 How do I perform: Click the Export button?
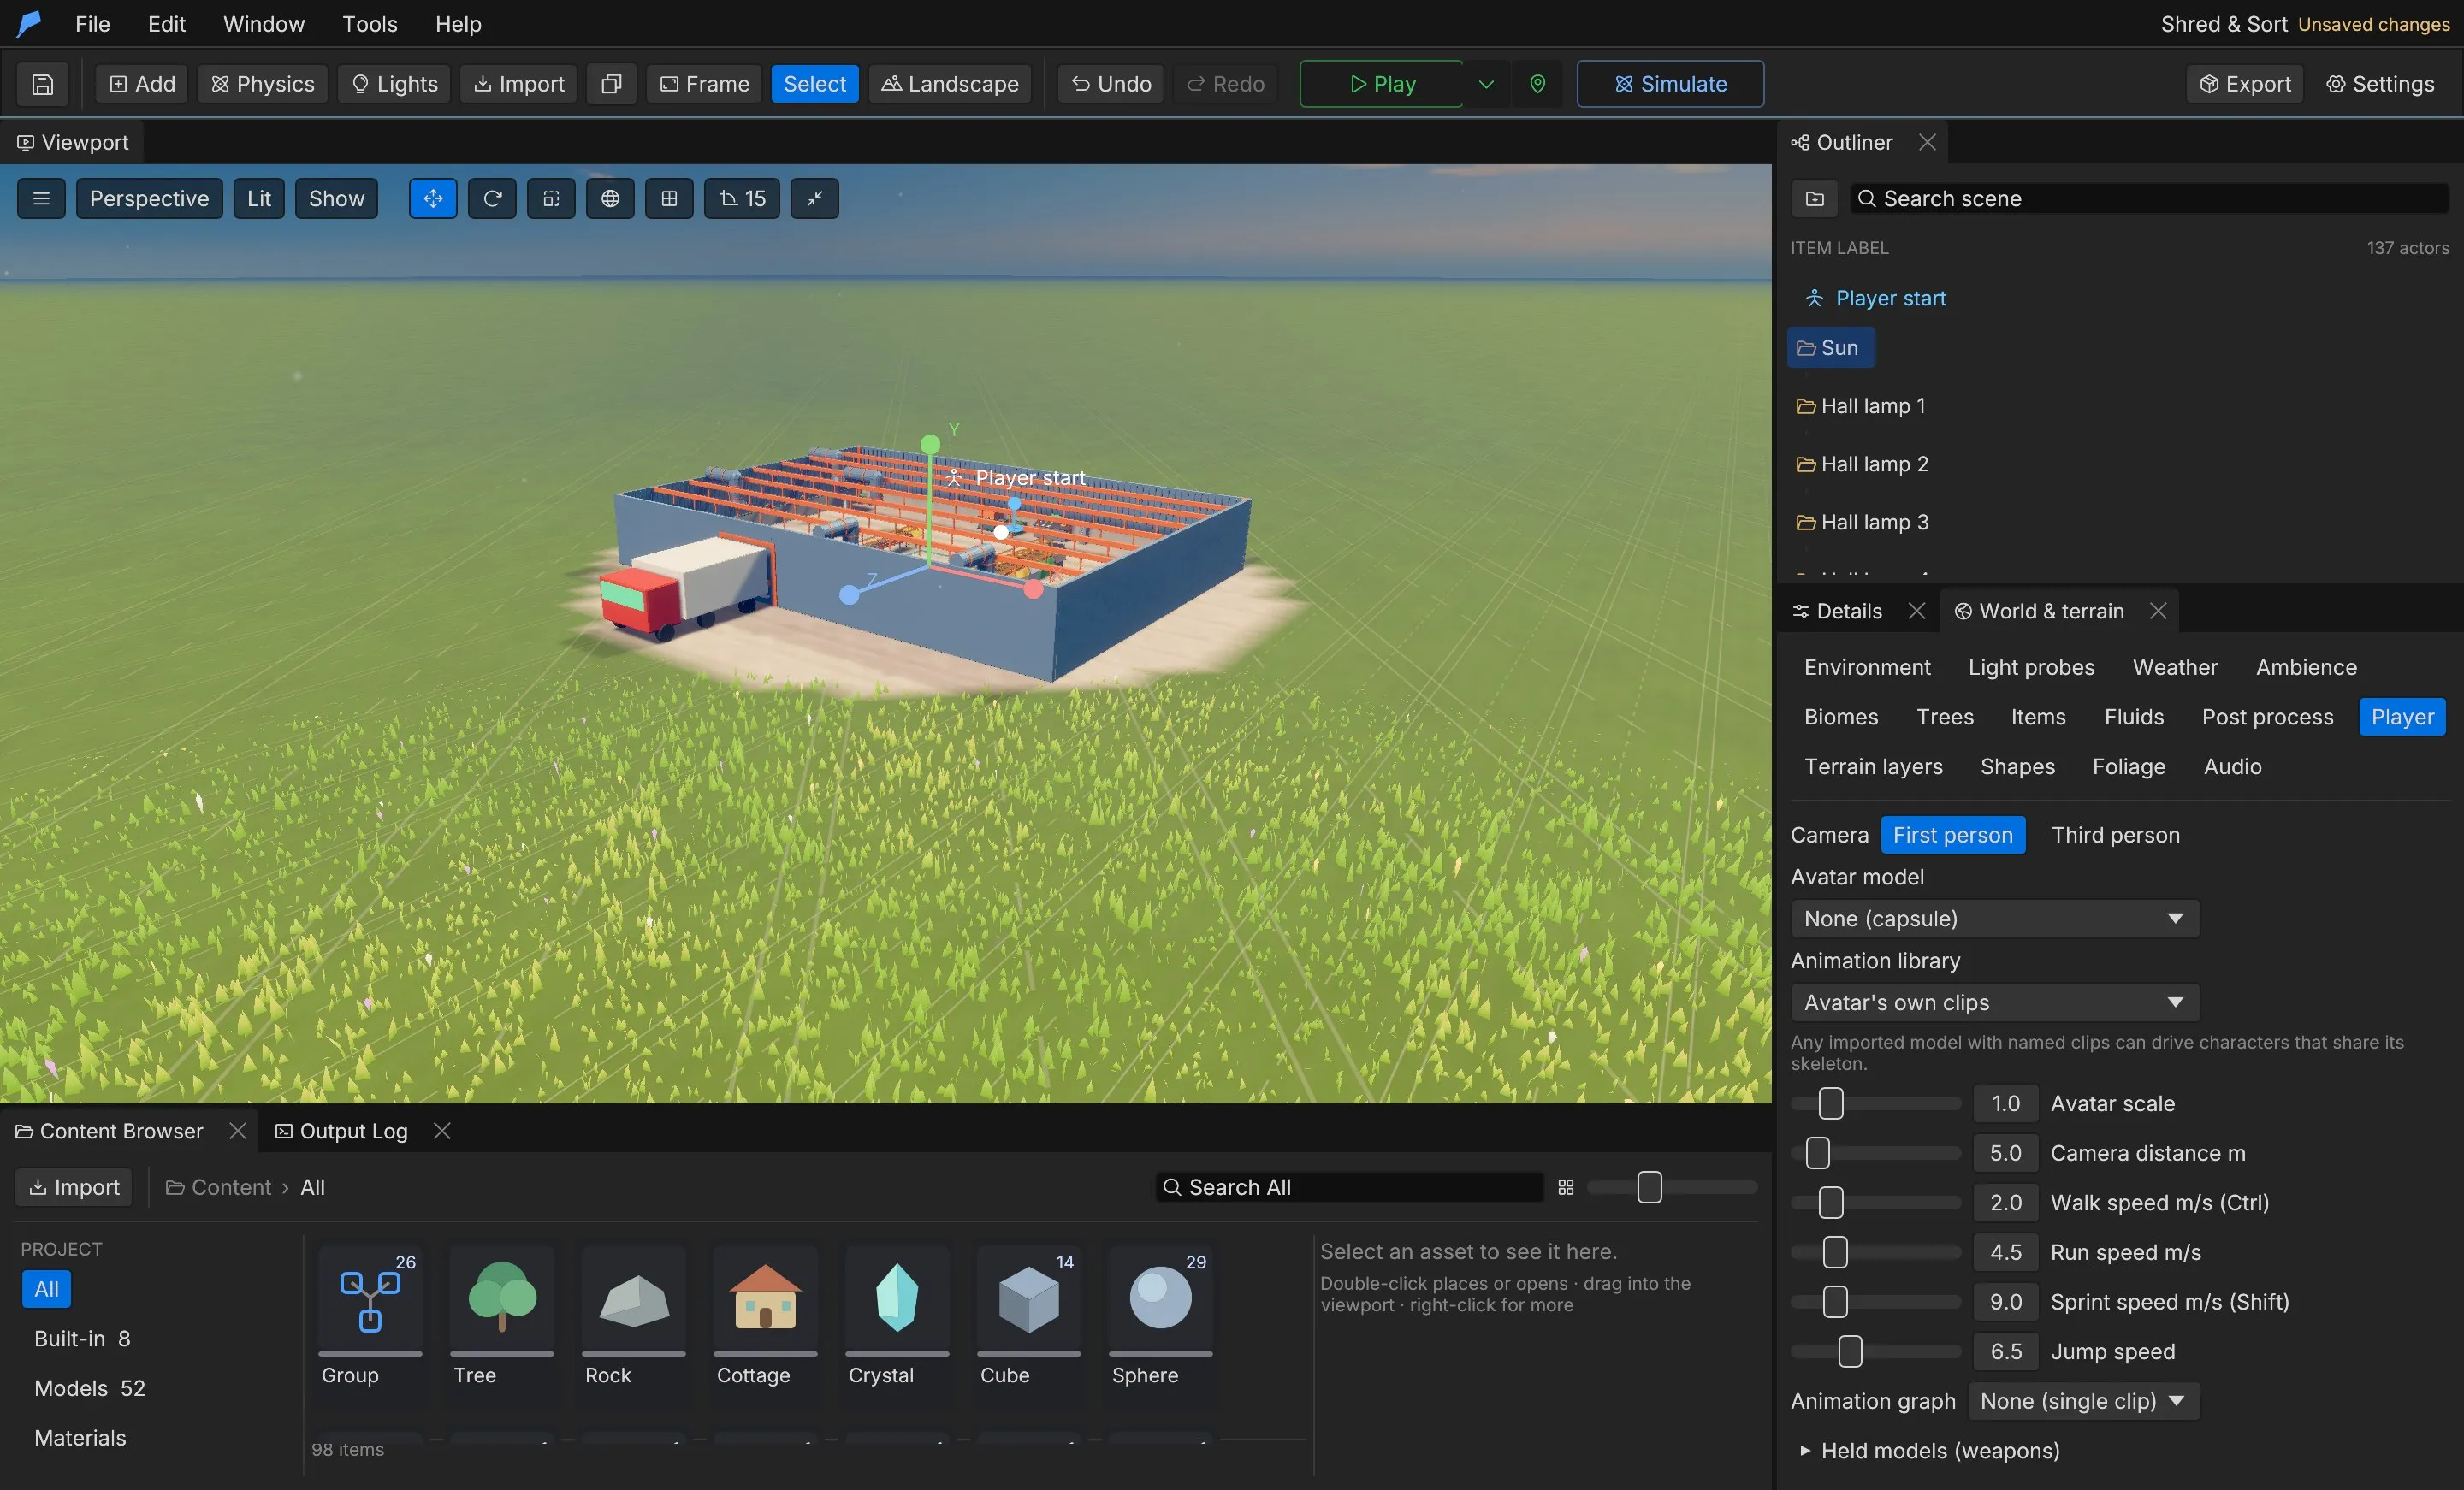[2245, 84]
